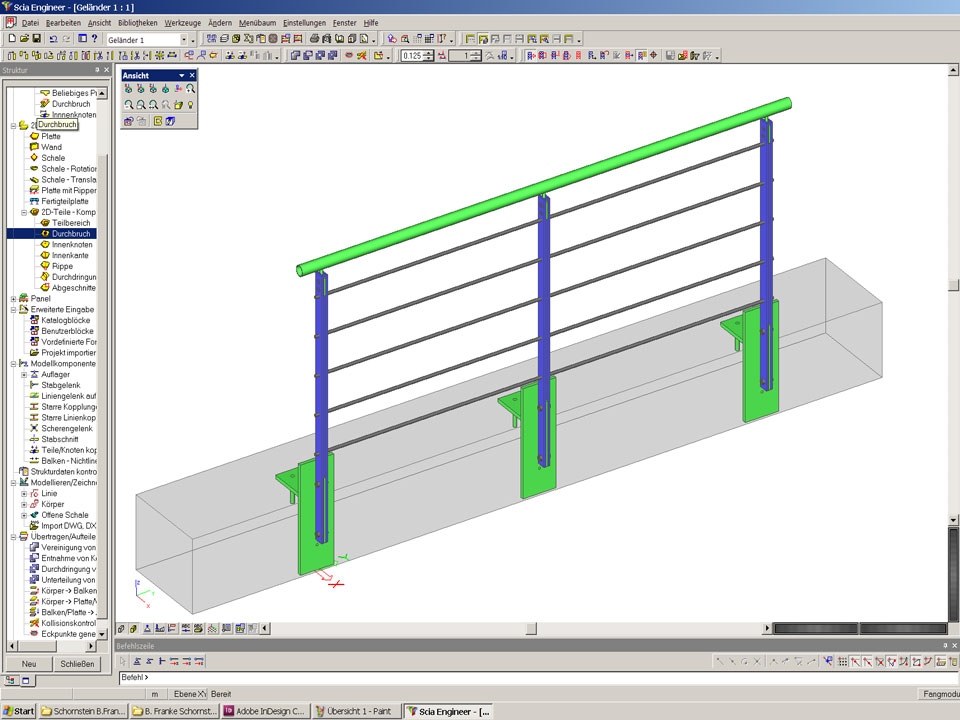Switch to Adobe InDesign in the taskbar

[x=264, y=711]
